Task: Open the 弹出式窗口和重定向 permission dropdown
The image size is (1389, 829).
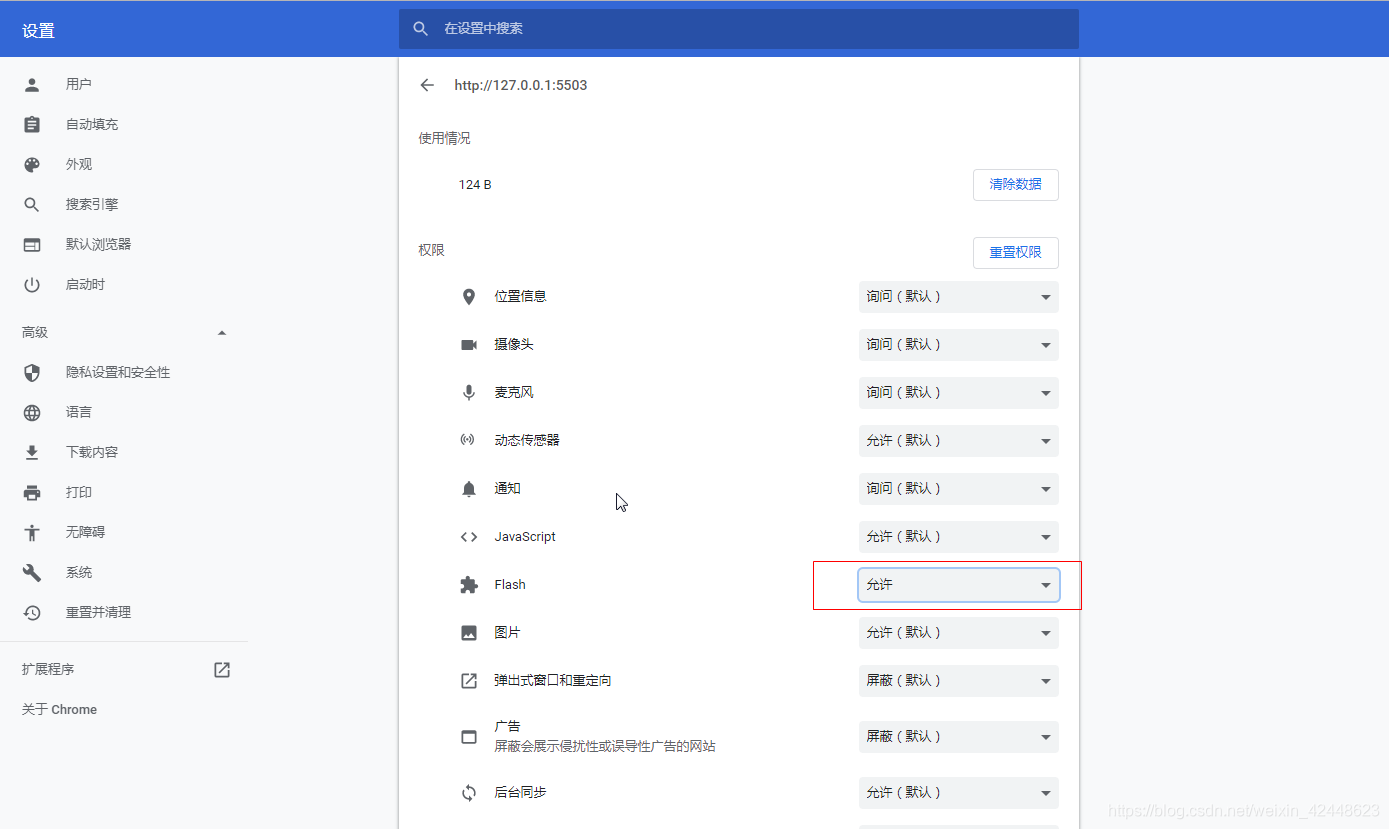Action: 957,680
